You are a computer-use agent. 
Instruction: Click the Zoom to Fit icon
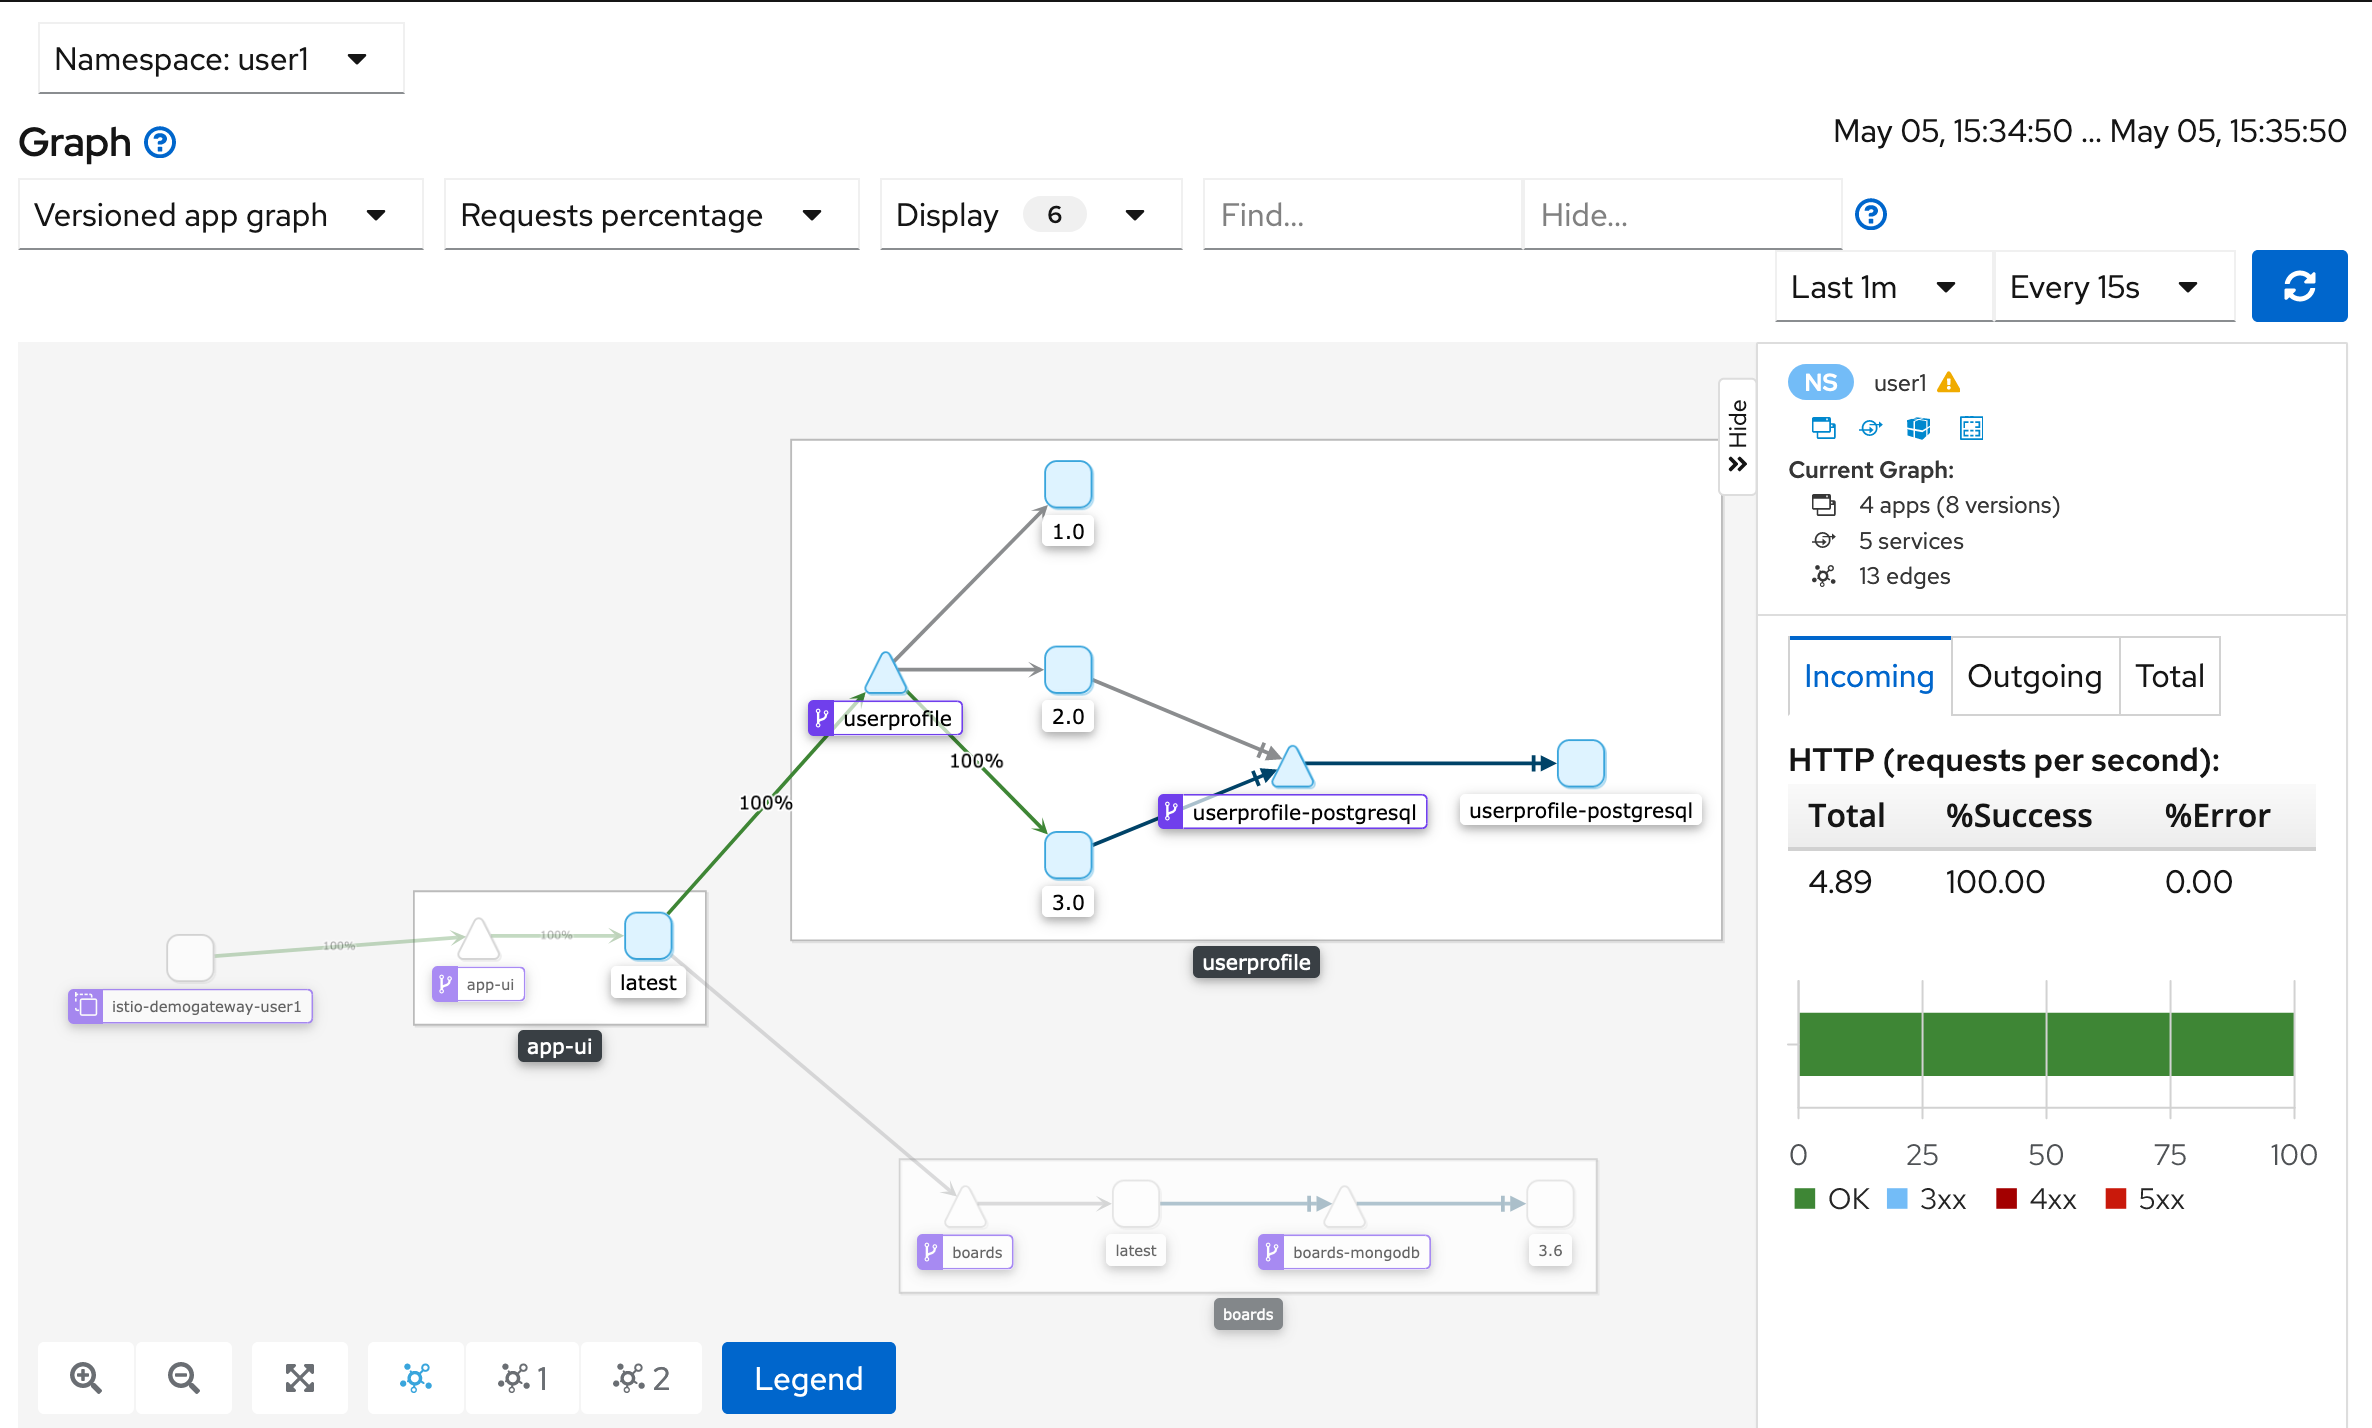coord(300,1378)
